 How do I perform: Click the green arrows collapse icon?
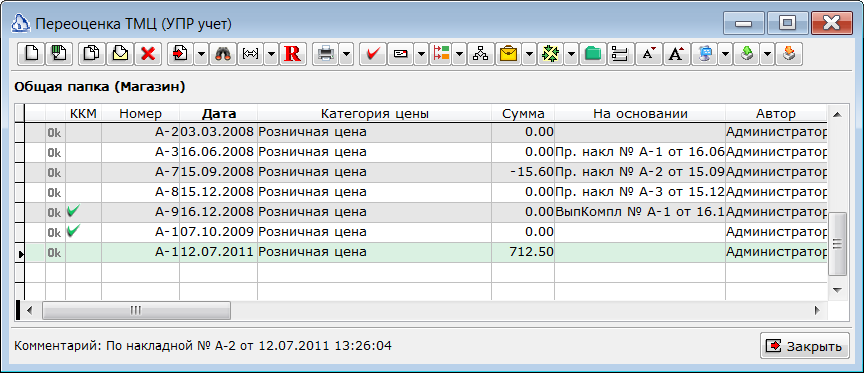[x=550, y=54]
